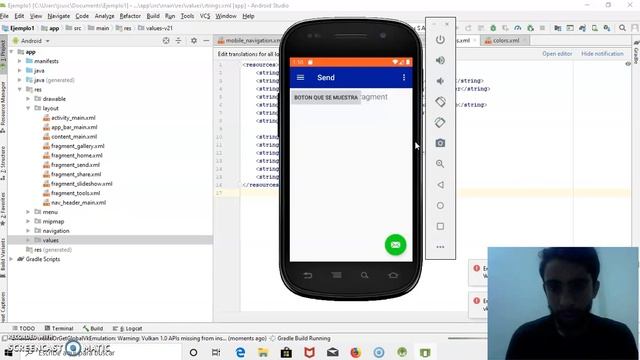Click the emulator rotate left icon

pyautogui.click(x=440, y=102)
